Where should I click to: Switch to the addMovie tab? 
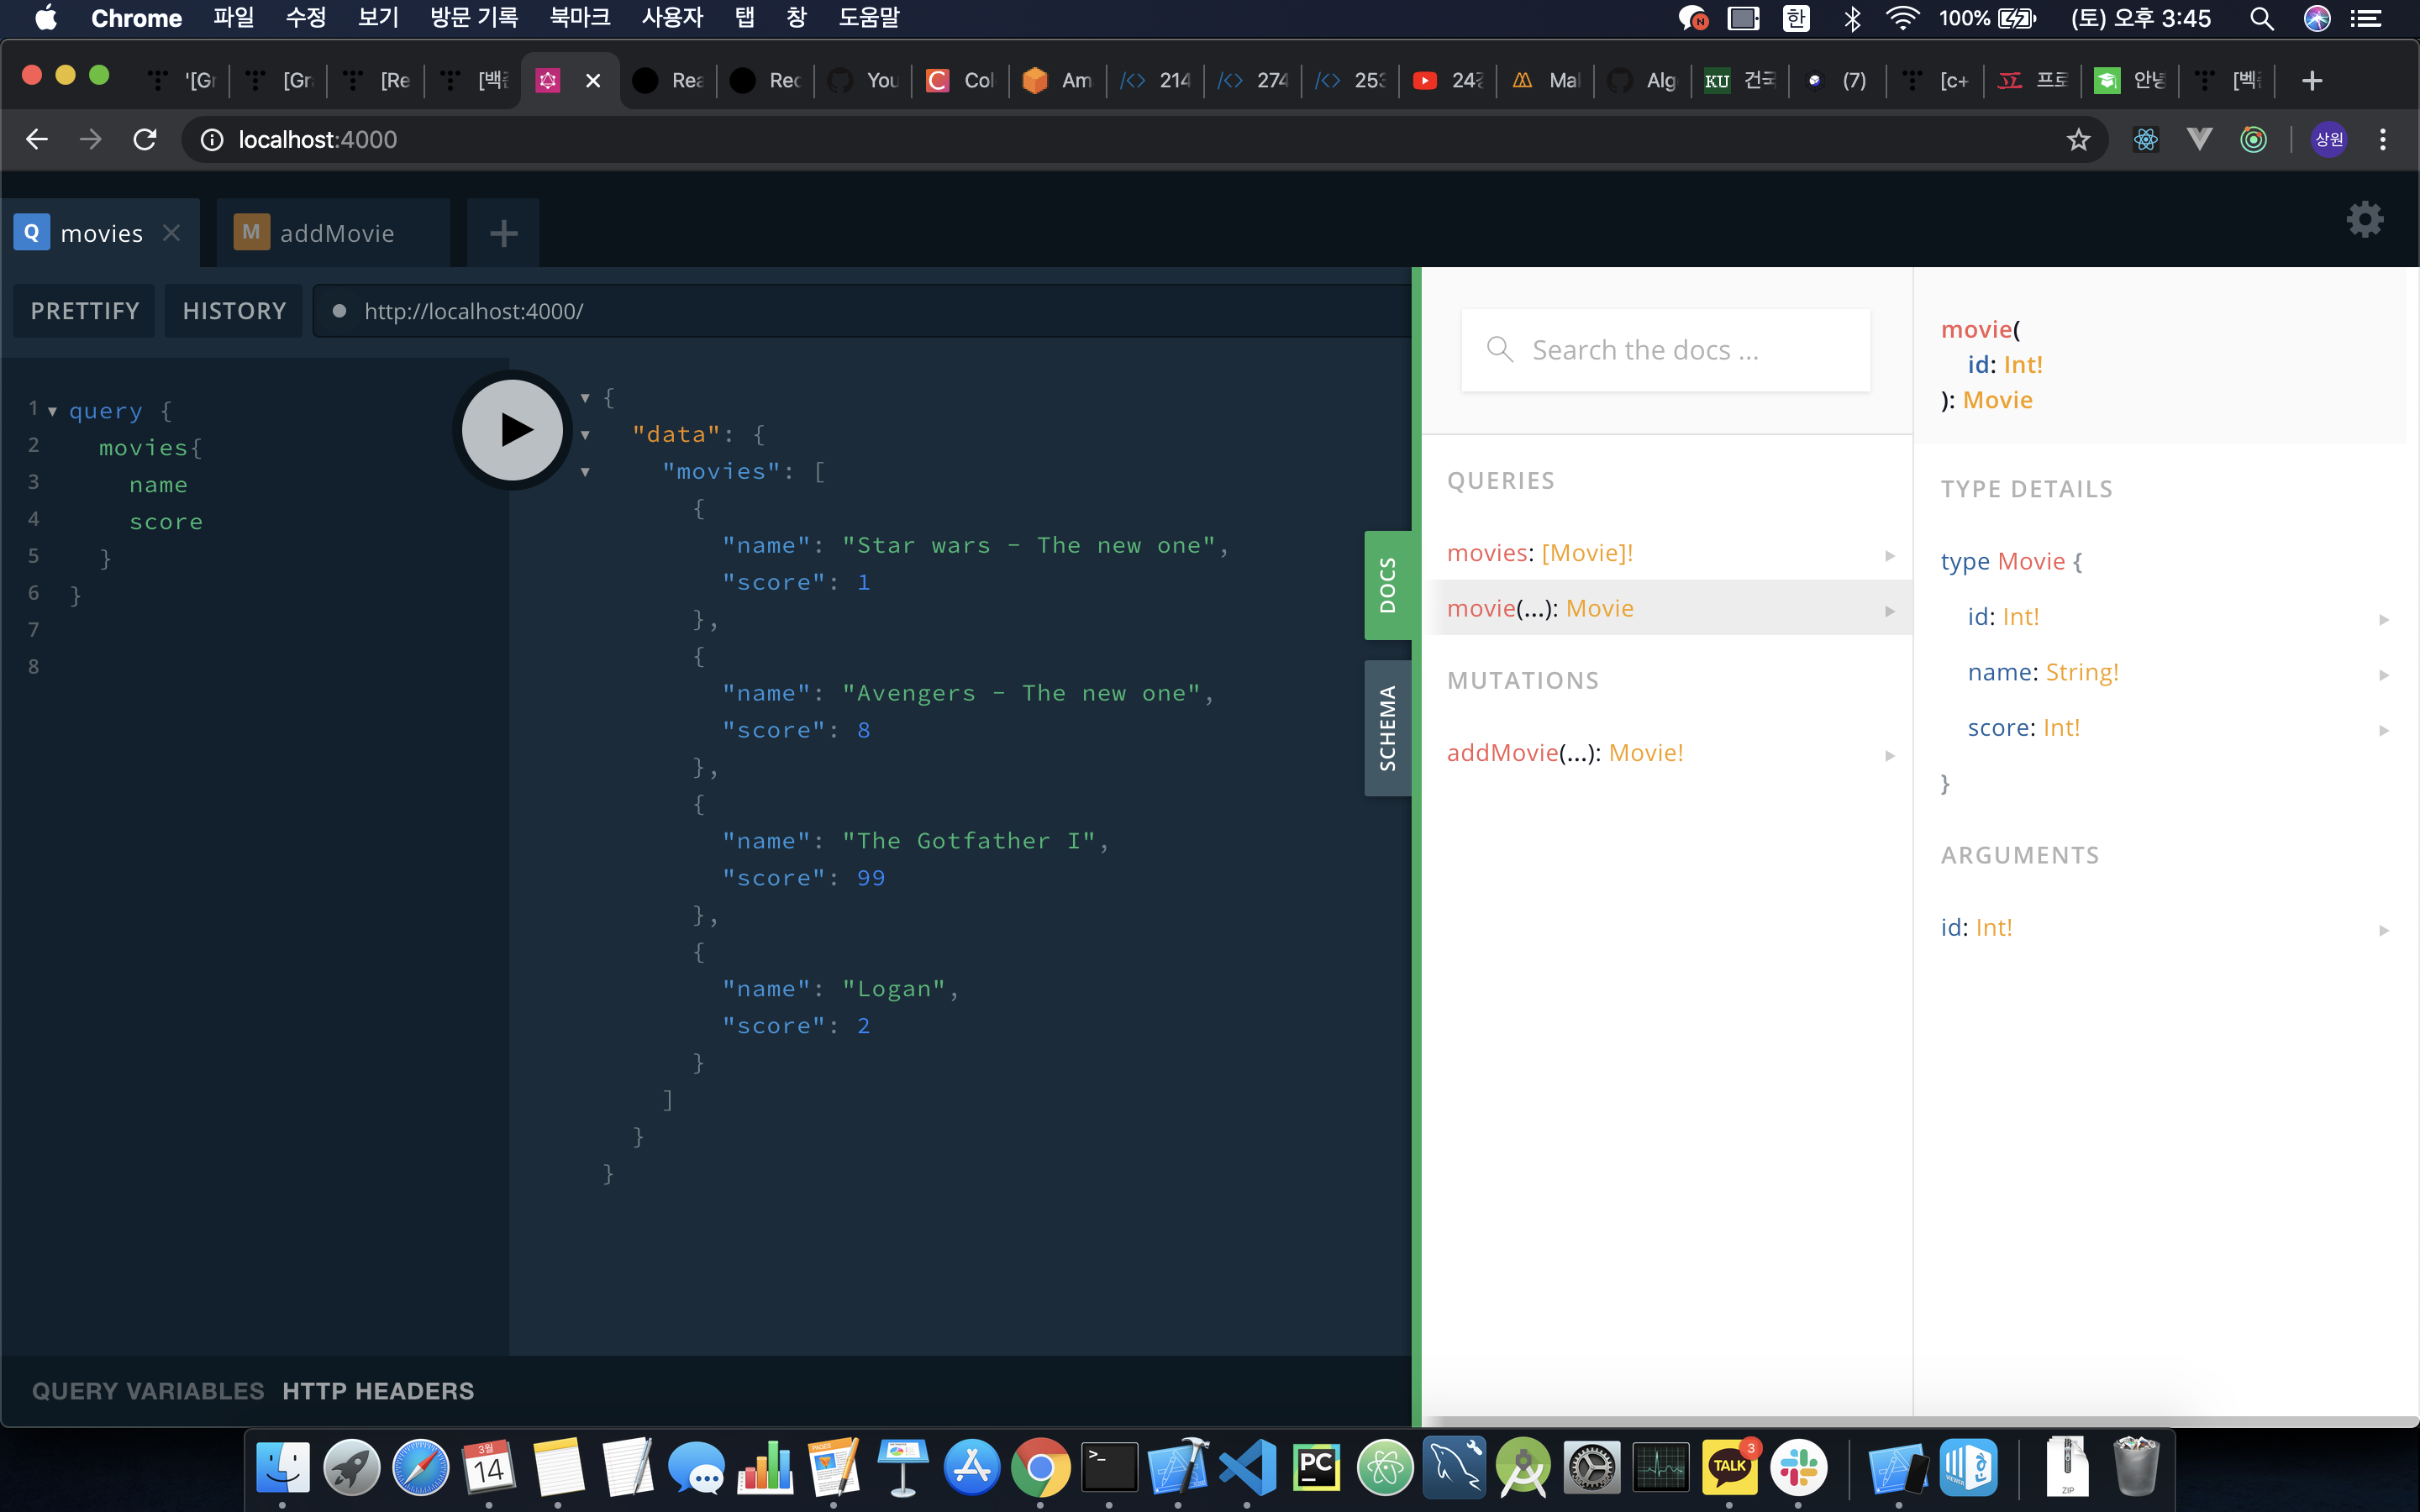coord(335,233)
